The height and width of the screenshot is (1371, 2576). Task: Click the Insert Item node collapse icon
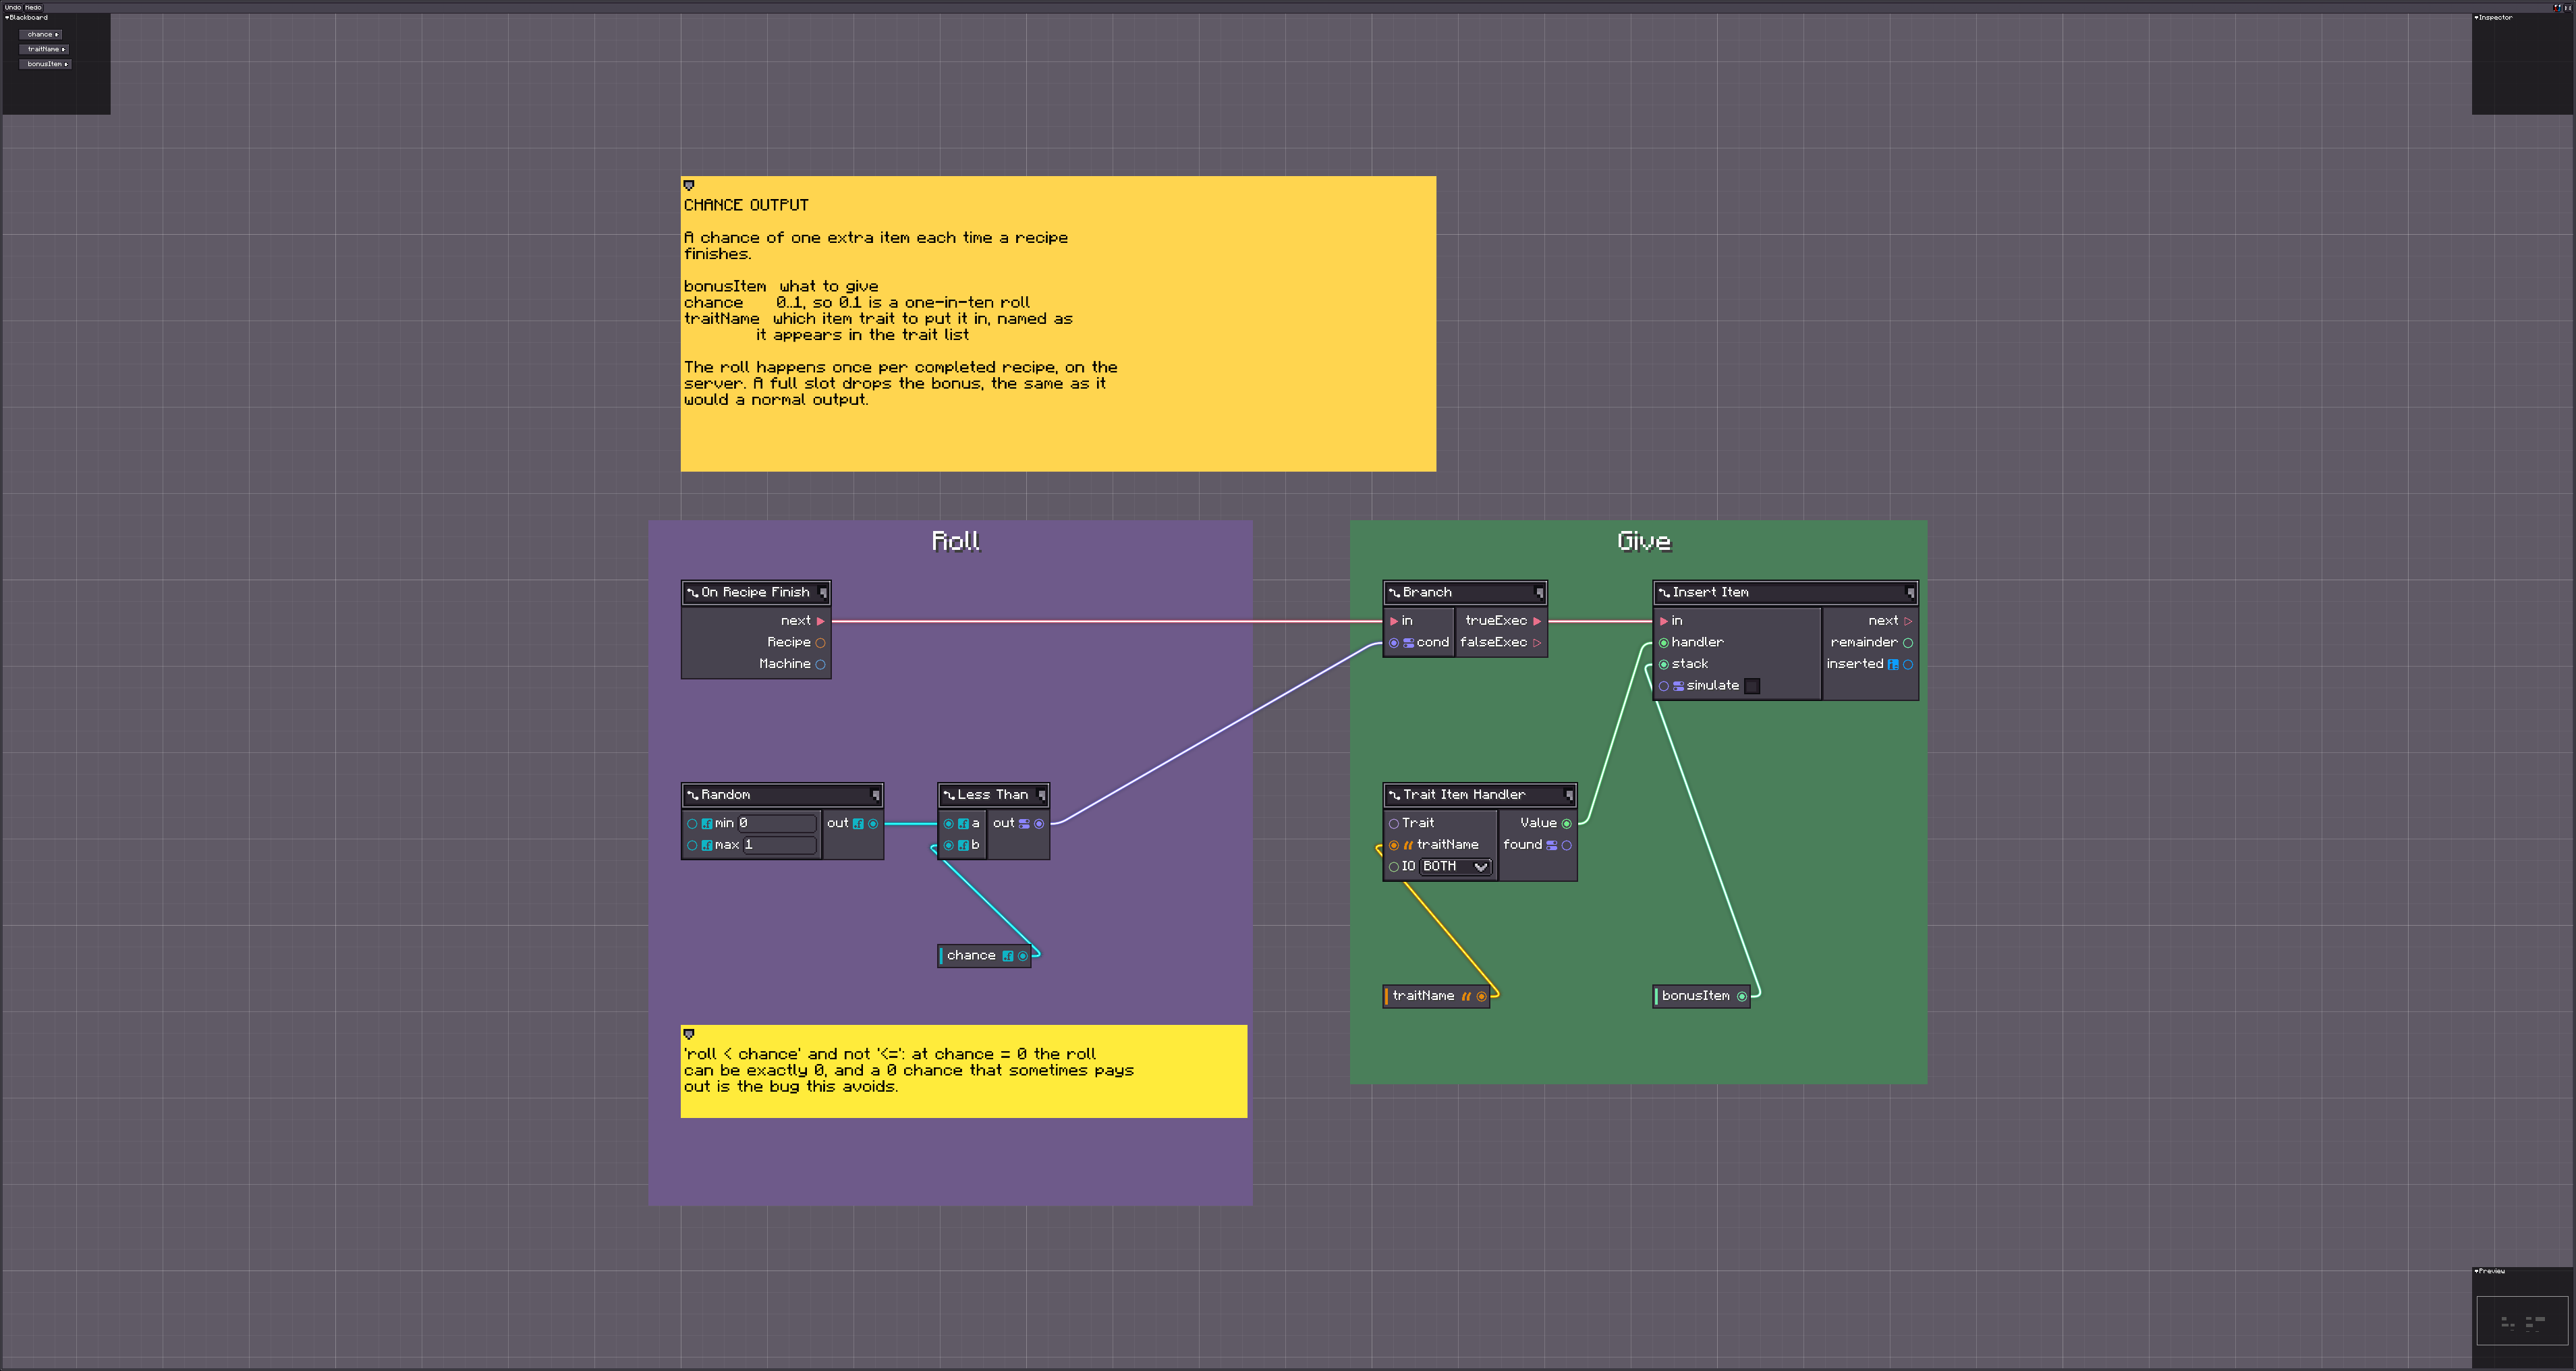pos(1910,593)
